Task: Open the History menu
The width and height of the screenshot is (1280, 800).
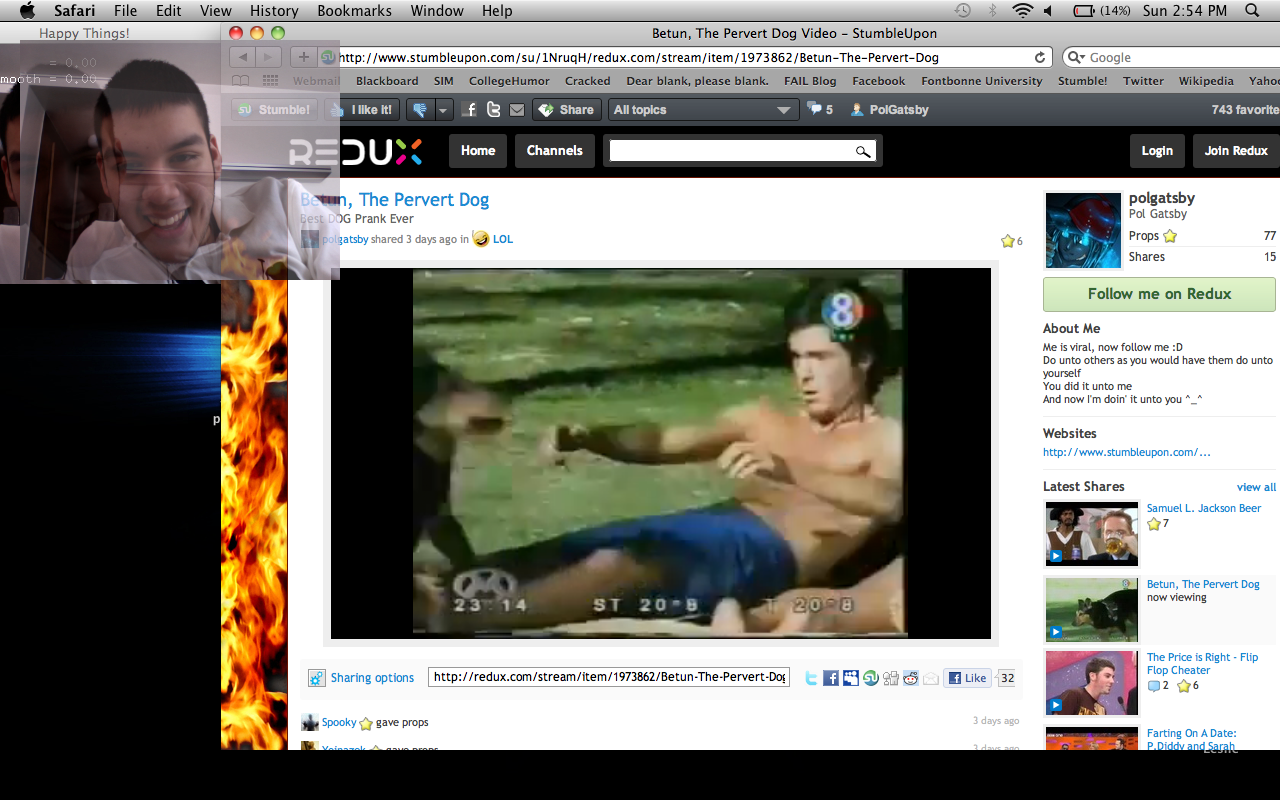Action: [x=274, y=11]
